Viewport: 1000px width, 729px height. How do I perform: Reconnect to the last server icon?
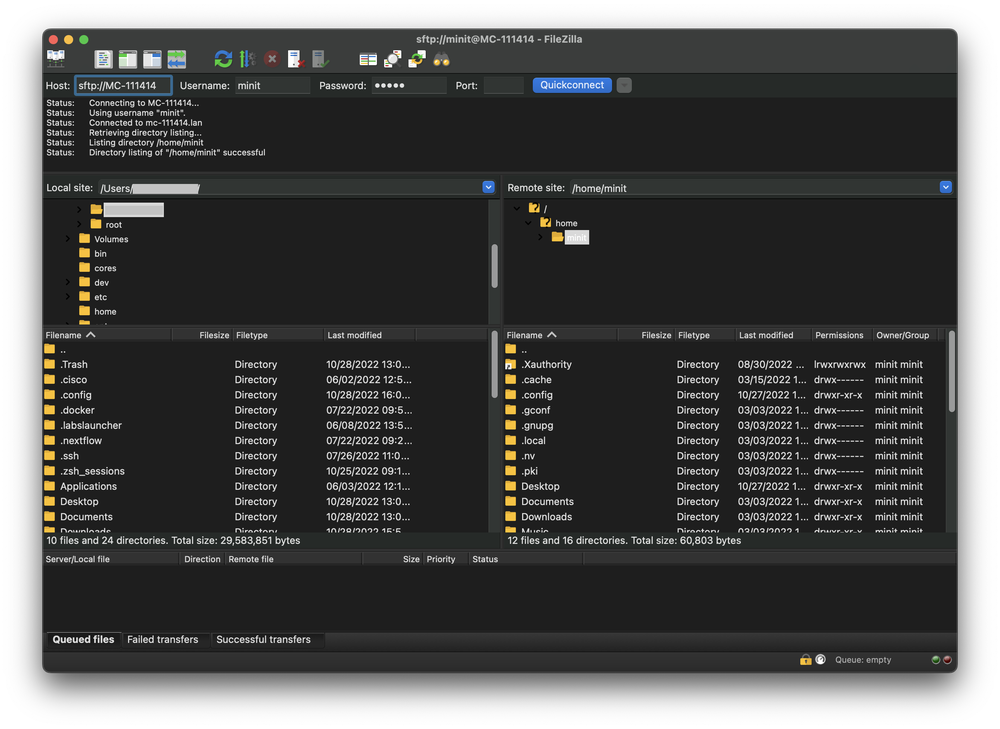coord(320,59)
